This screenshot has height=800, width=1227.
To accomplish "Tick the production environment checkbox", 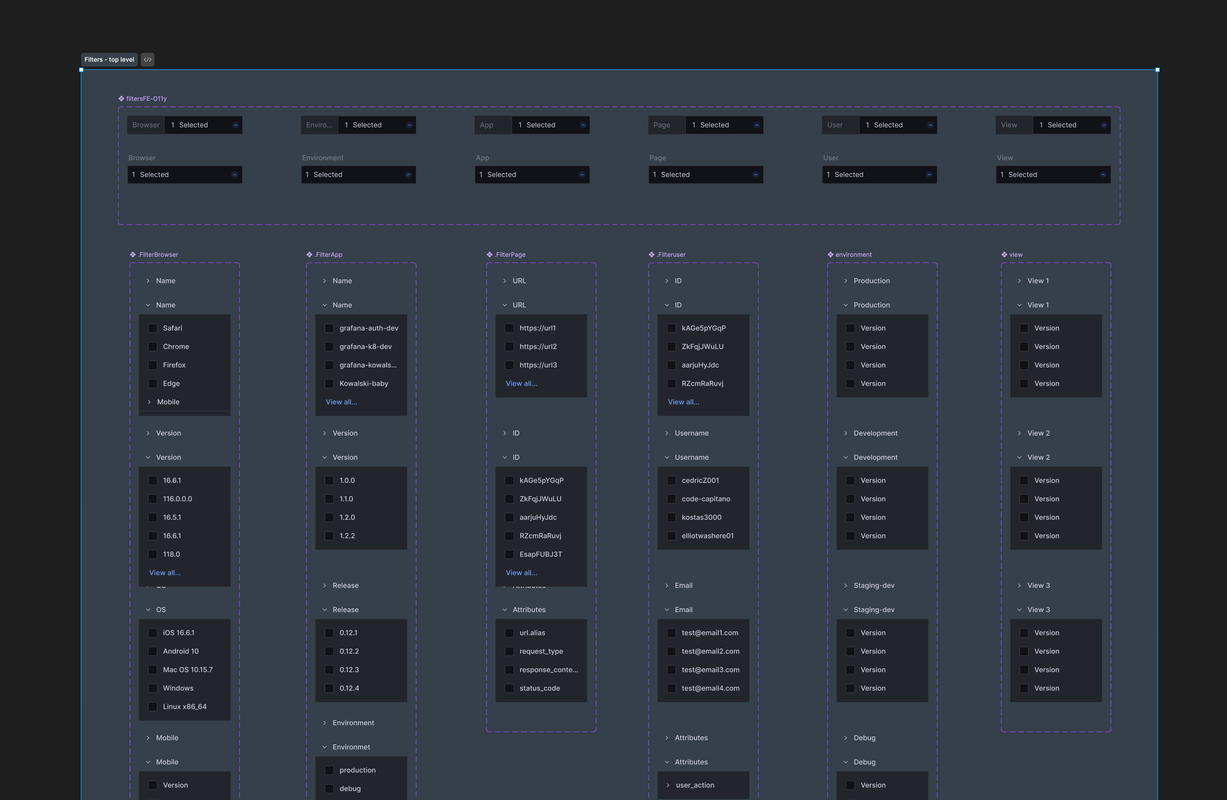I will click(x=329, y=770).
